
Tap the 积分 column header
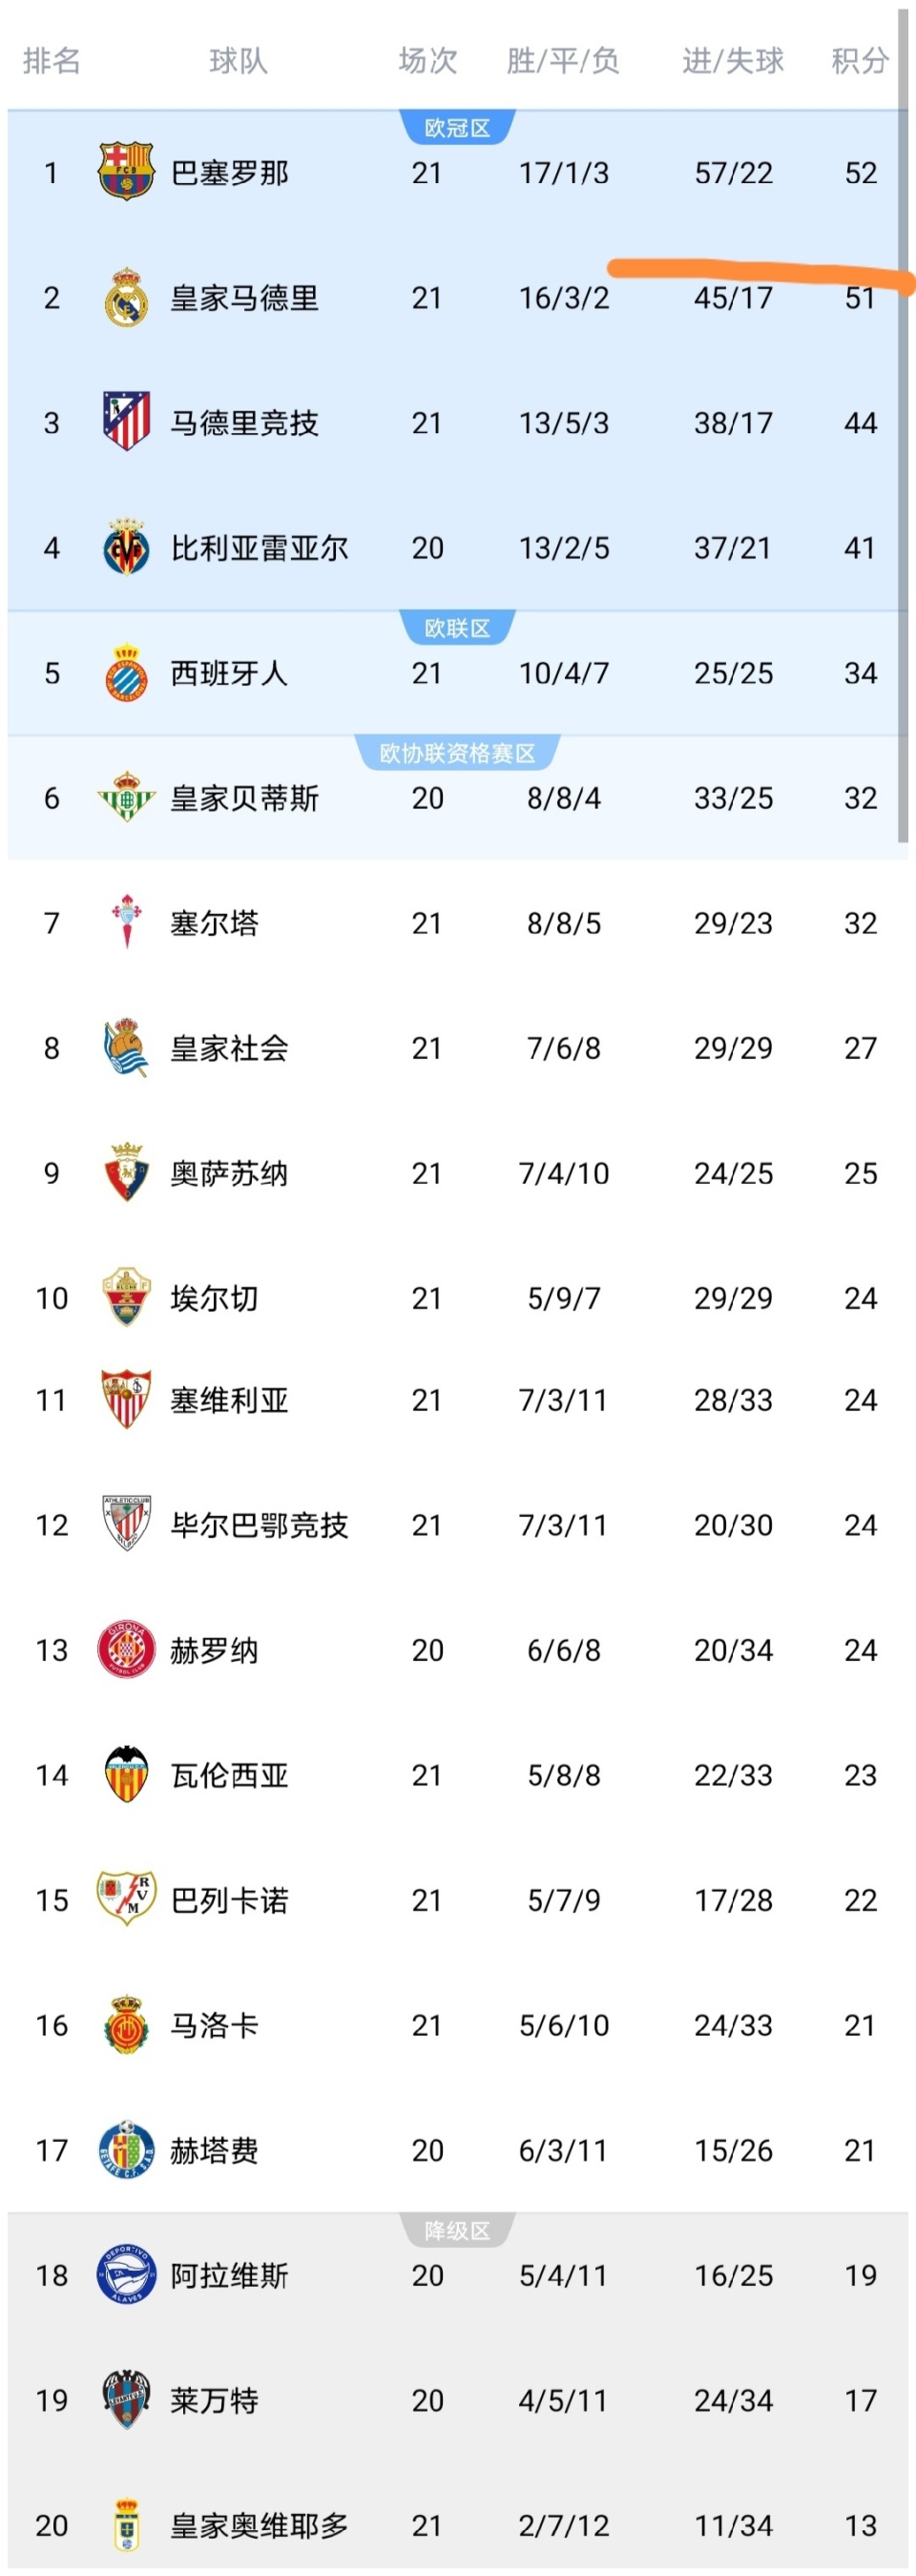click(x=860, y=61)
